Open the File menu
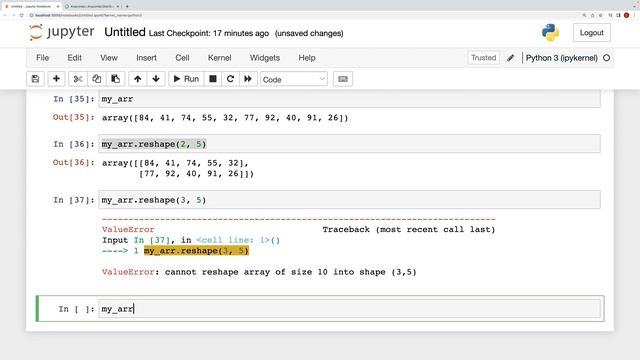640x360 pixels. [42, 58]
